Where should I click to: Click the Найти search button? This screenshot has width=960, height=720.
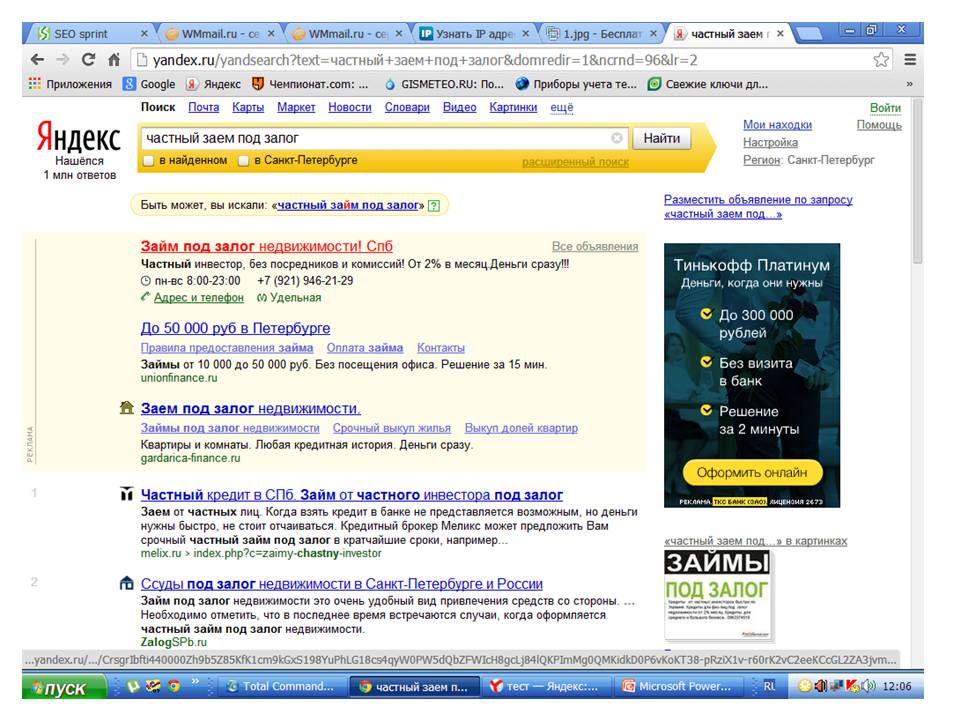(662, 138)
